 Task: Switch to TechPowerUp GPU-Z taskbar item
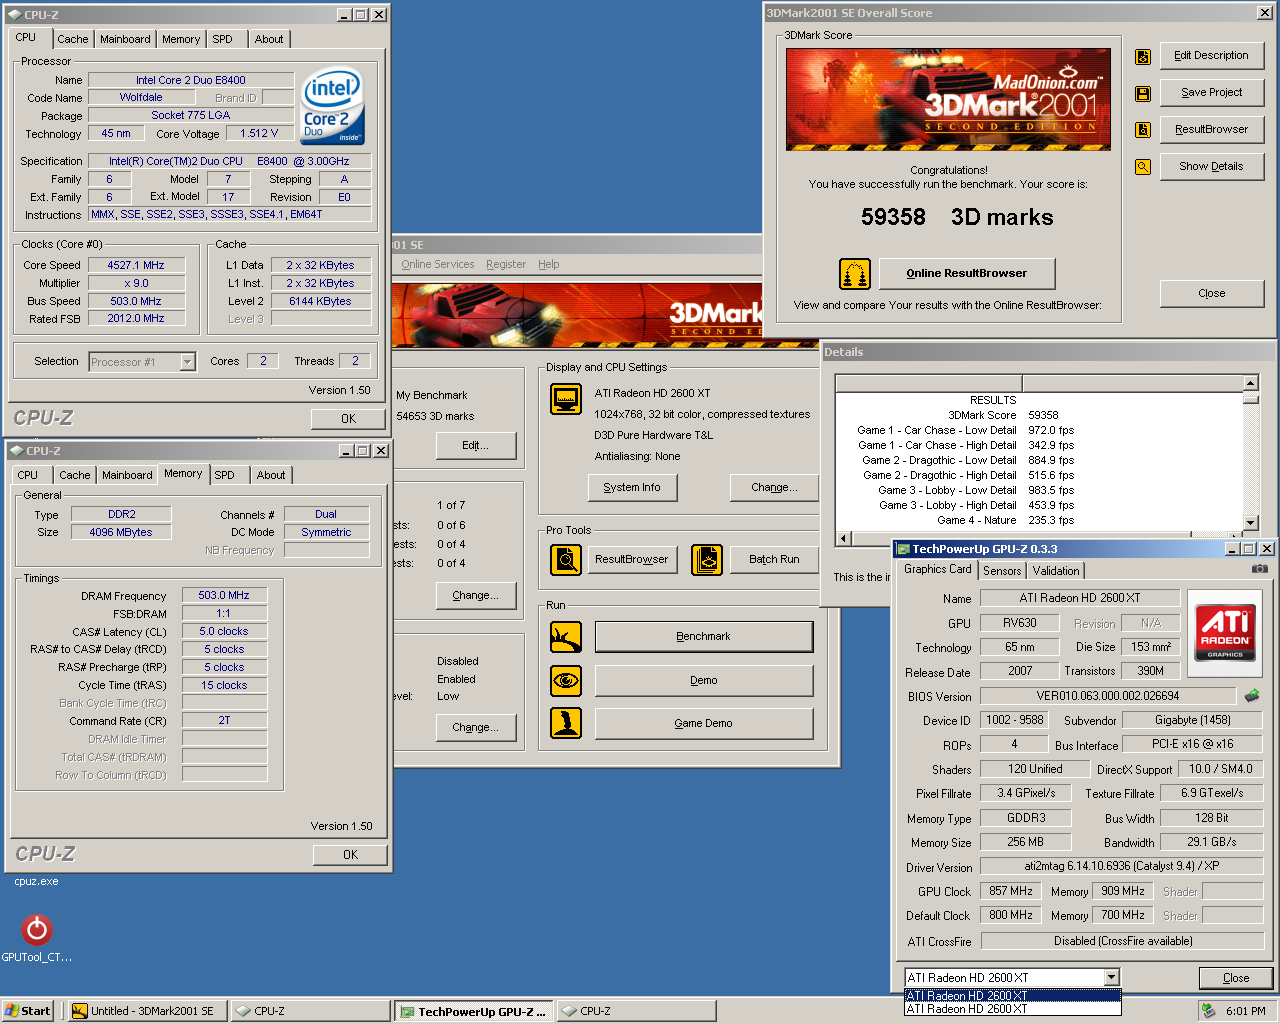point(474,1011)
